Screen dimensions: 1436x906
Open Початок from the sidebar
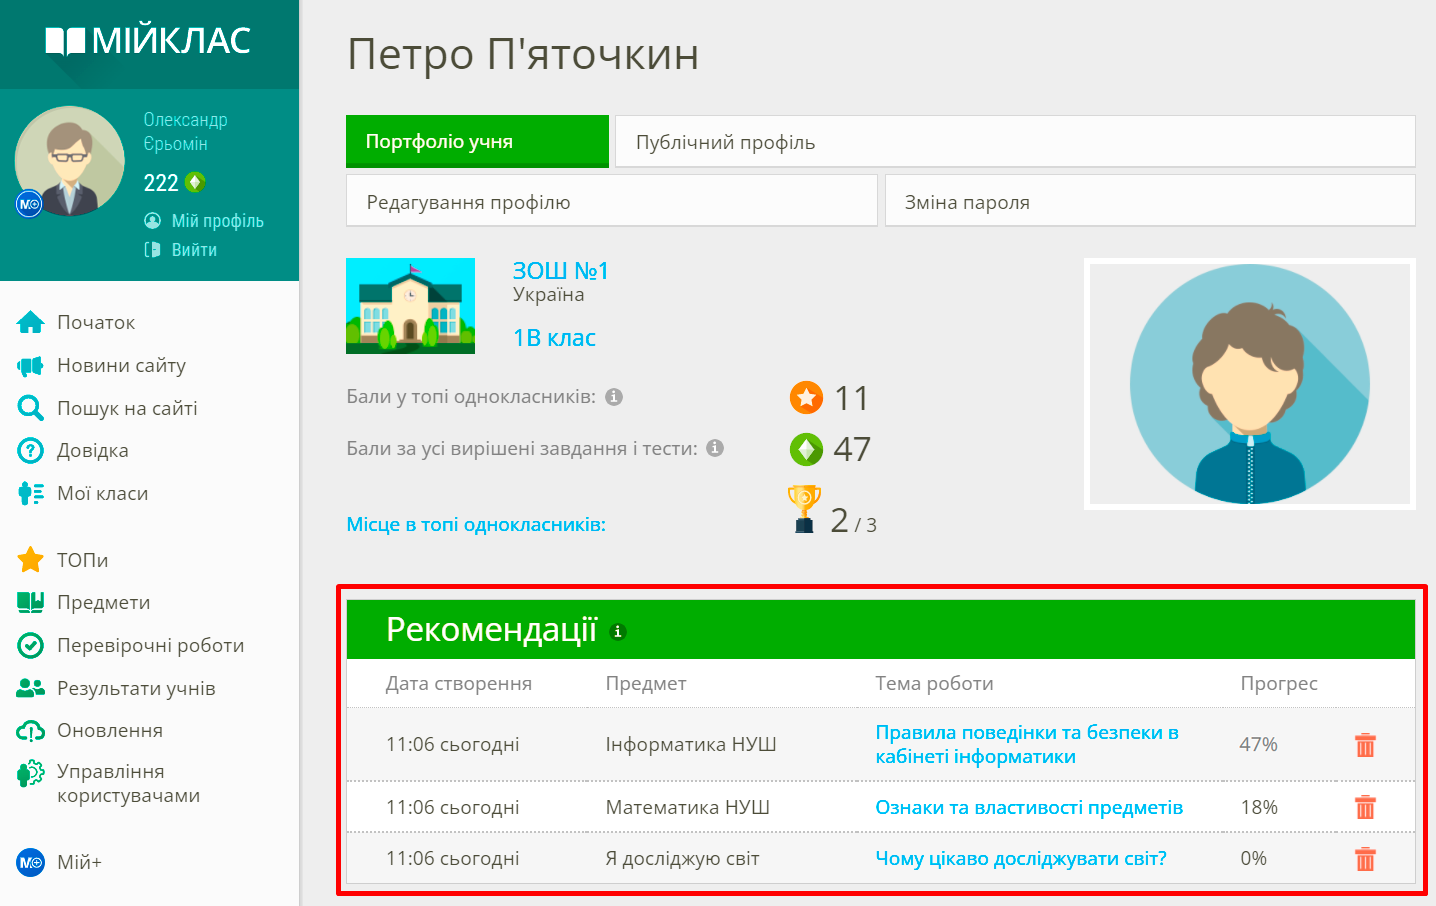point(96,322)
